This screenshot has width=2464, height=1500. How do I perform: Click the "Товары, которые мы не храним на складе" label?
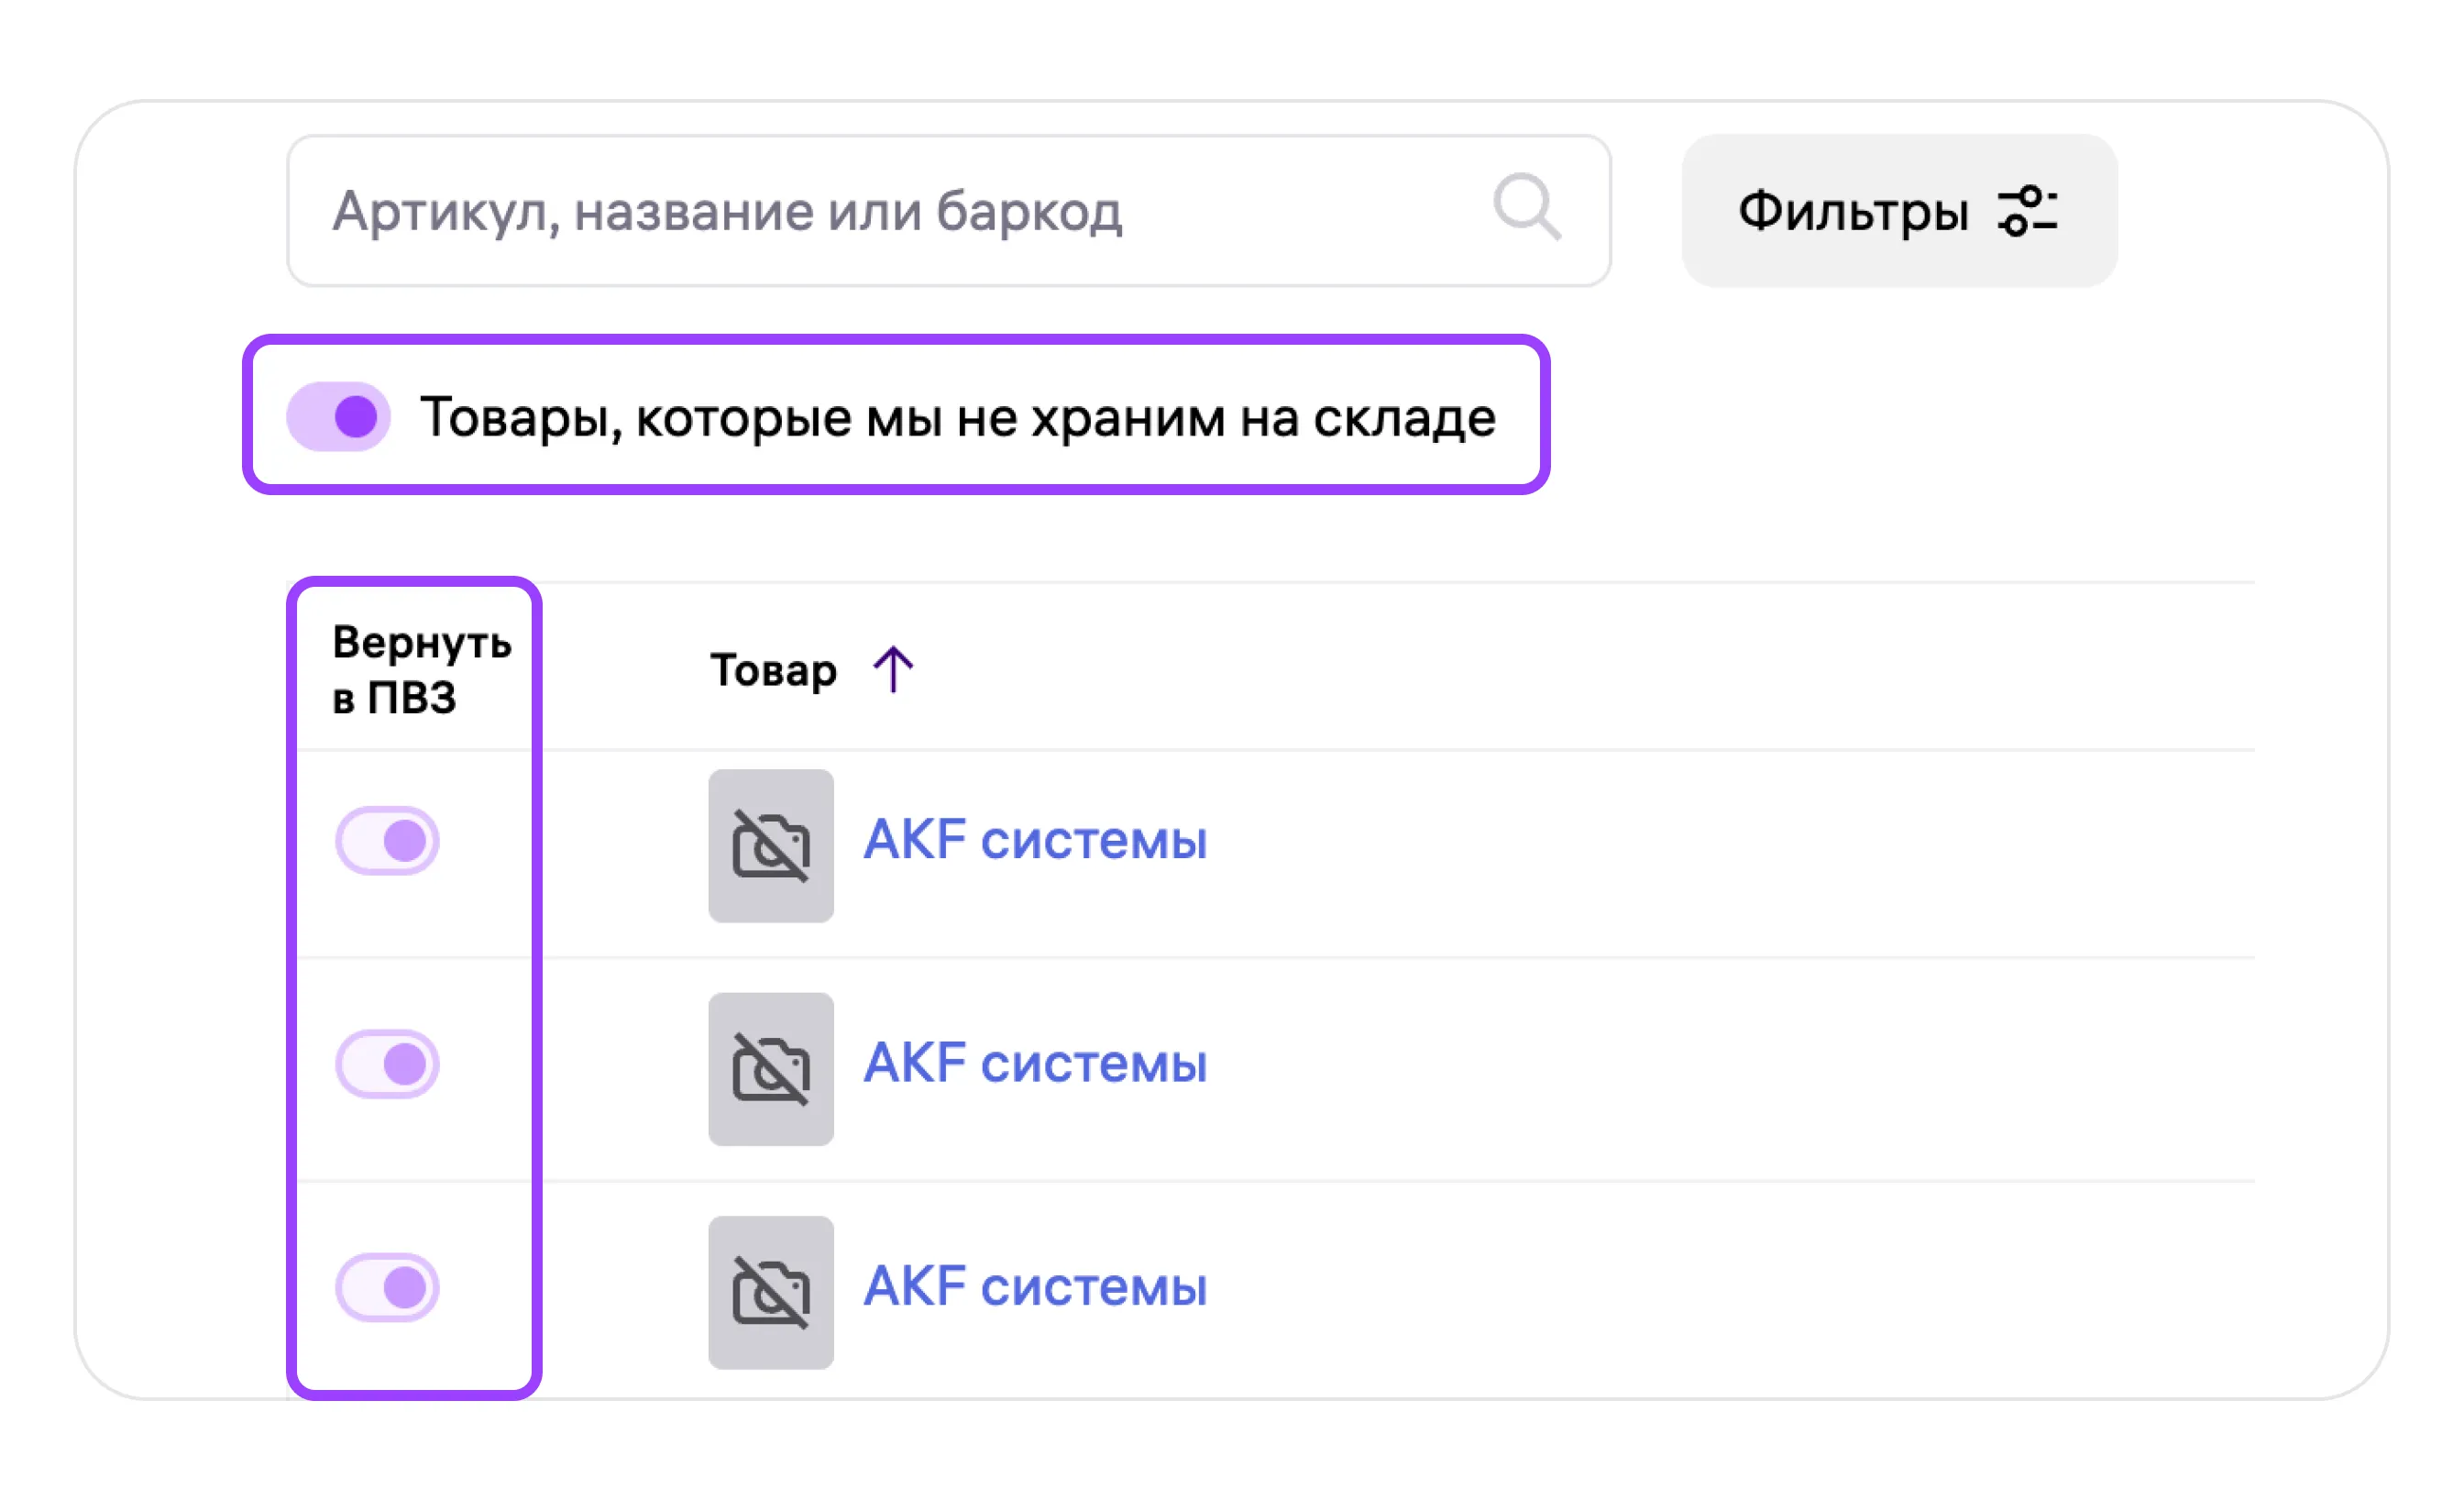[x=957, y=417]
